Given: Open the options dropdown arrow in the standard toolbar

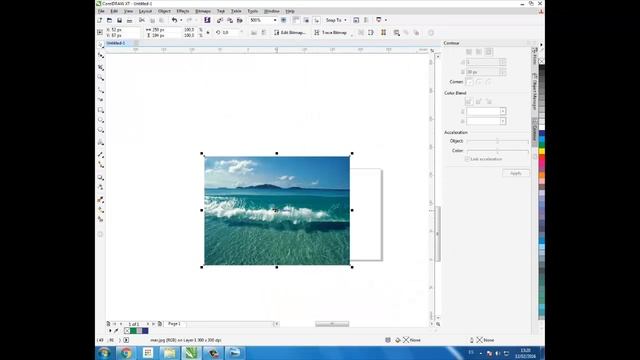Looking at the screenshot, I should (386, 20).
